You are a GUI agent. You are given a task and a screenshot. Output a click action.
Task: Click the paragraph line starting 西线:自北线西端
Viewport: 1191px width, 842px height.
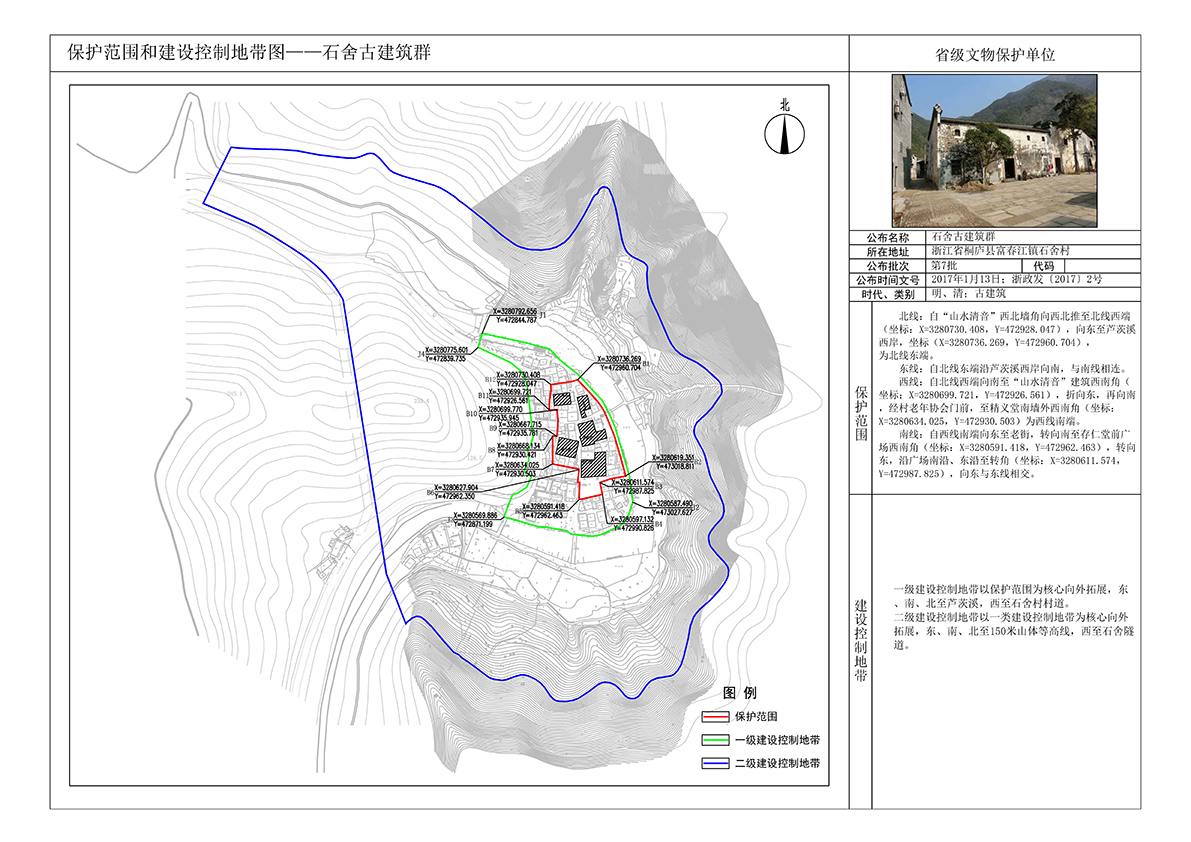point(1014,381)
